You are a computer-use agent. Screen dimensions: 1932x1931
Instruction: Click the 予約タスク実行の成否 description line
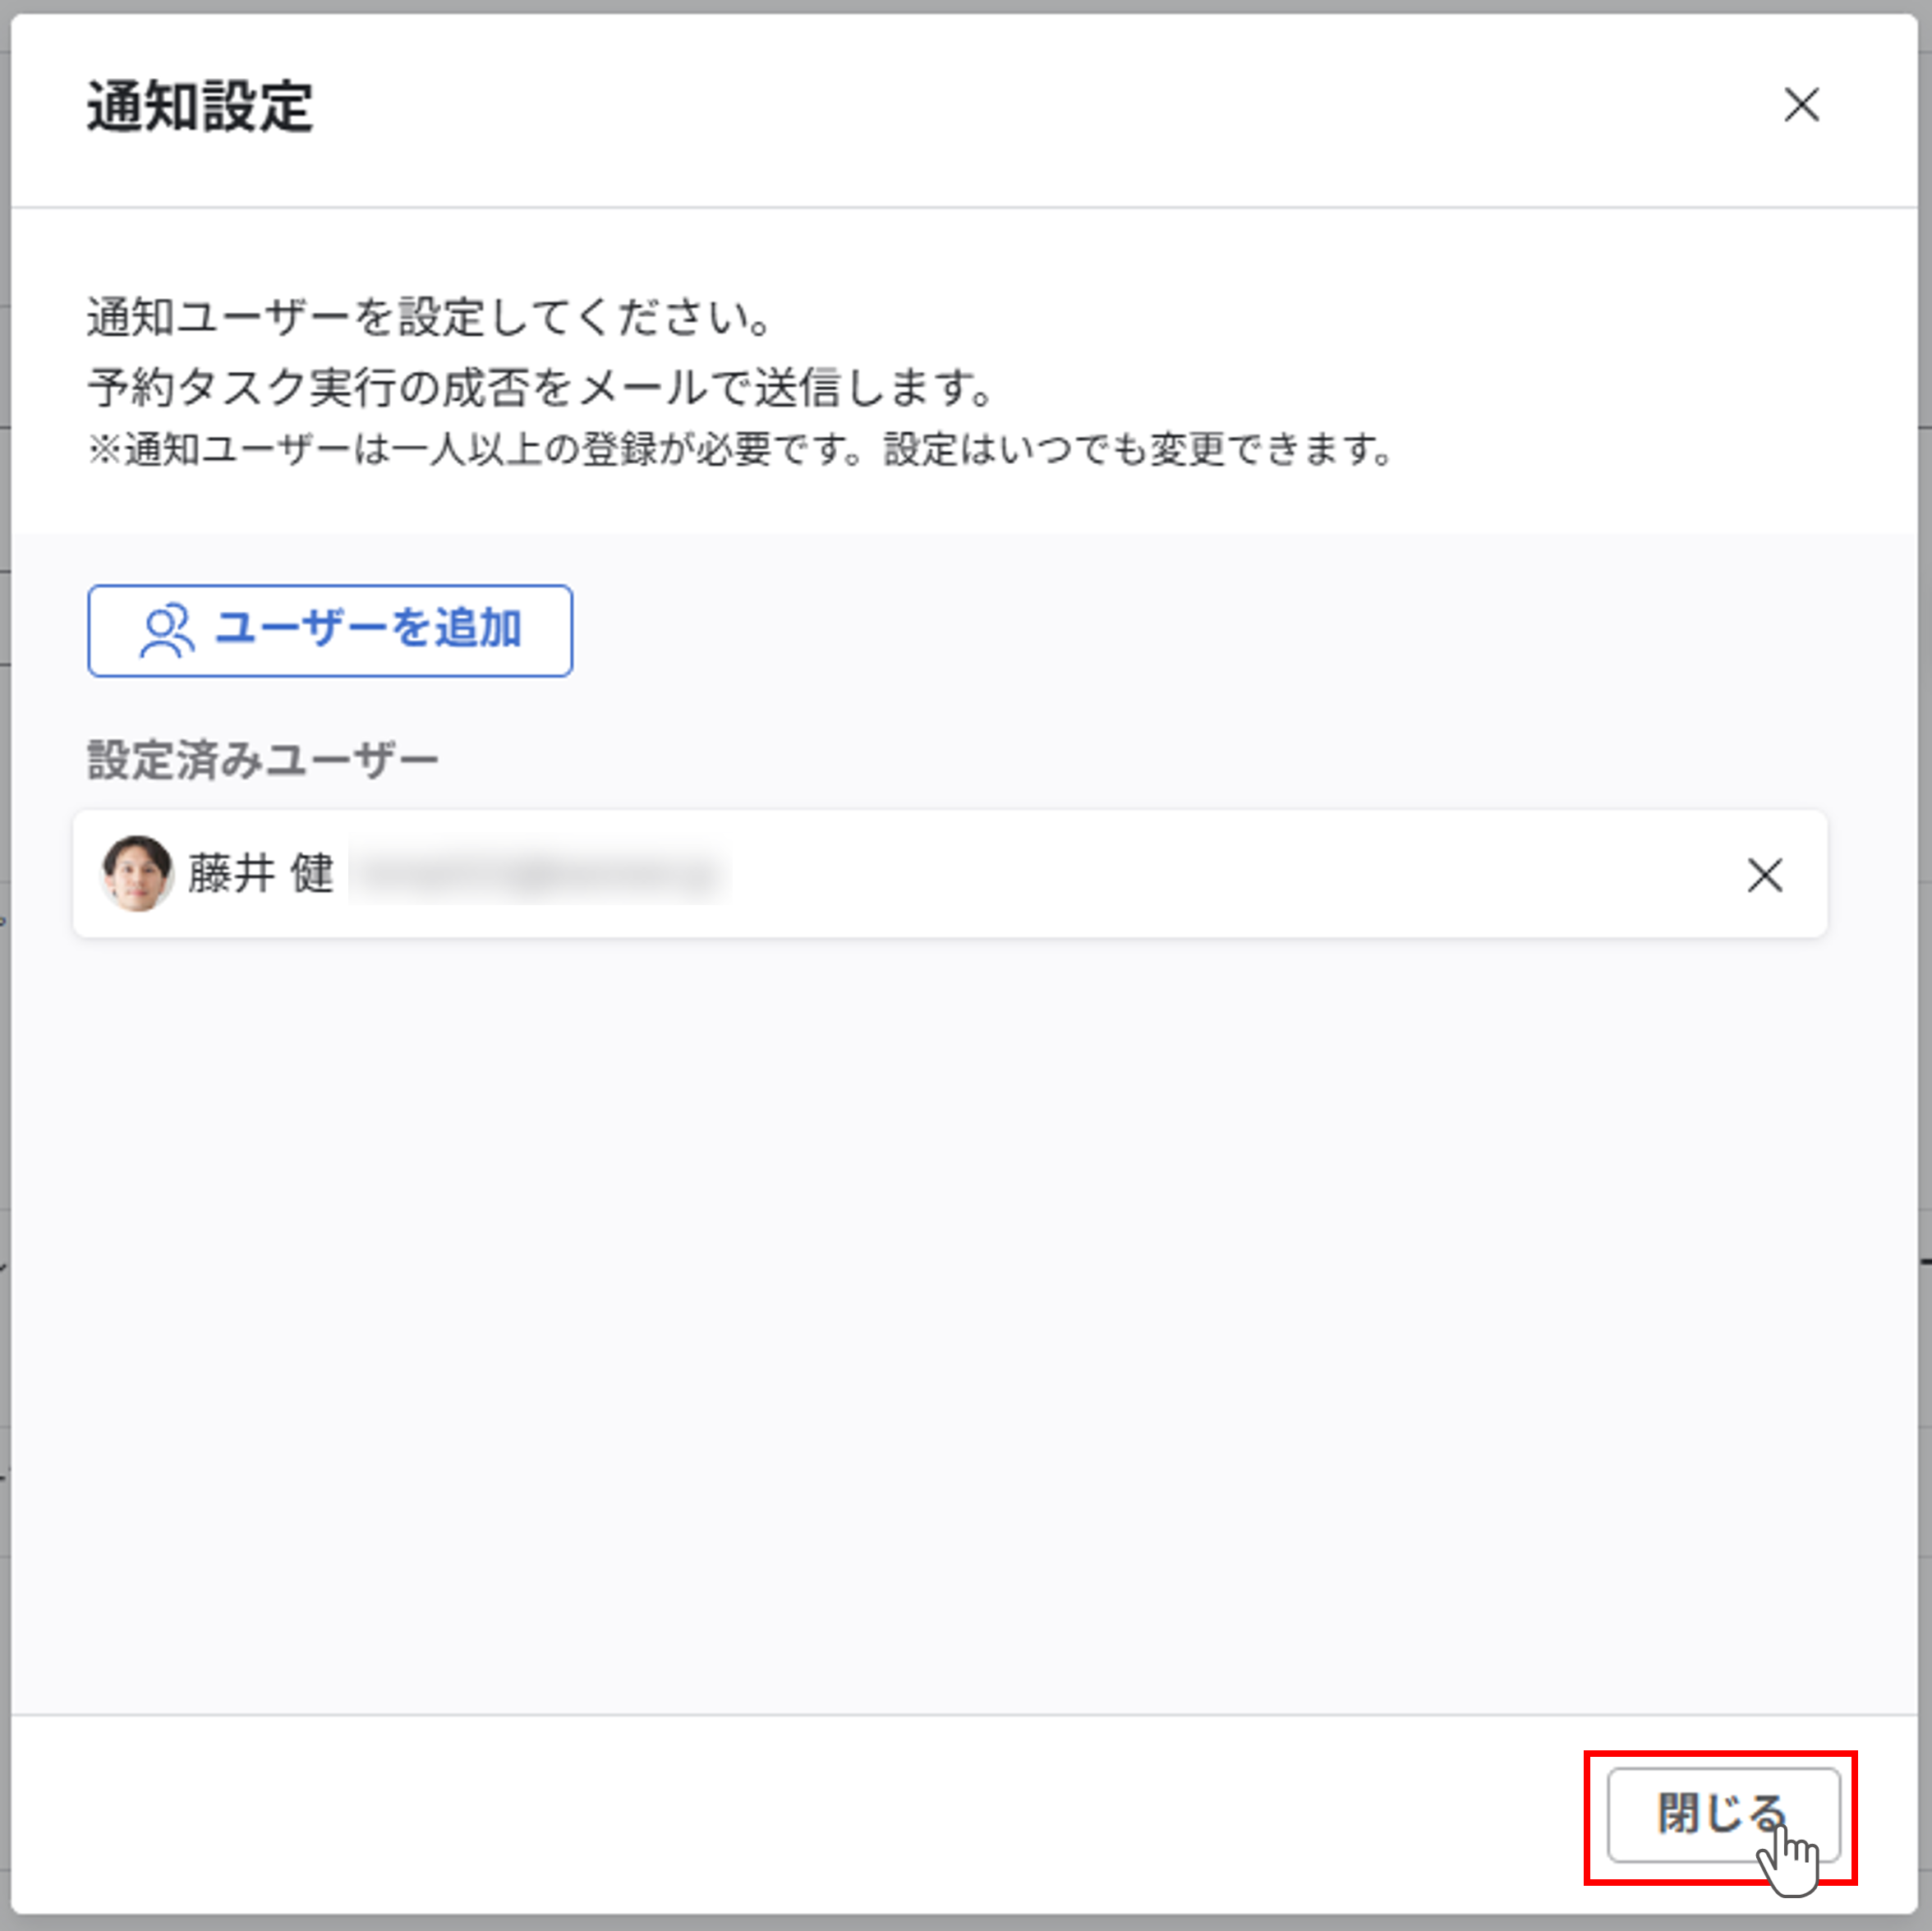540,387
